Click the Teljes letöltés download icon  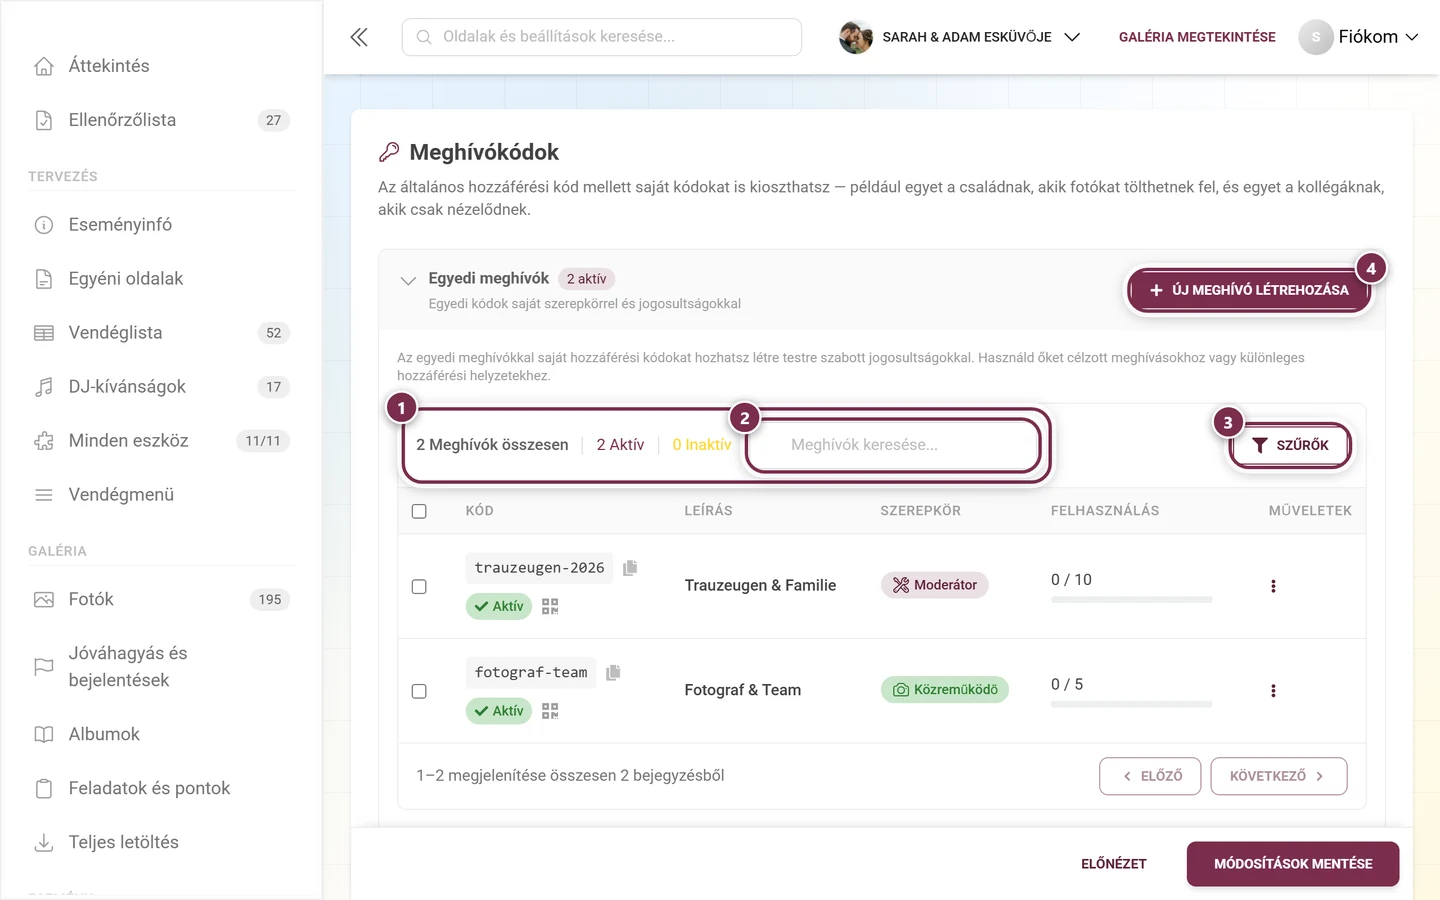[x=44, y=843]
